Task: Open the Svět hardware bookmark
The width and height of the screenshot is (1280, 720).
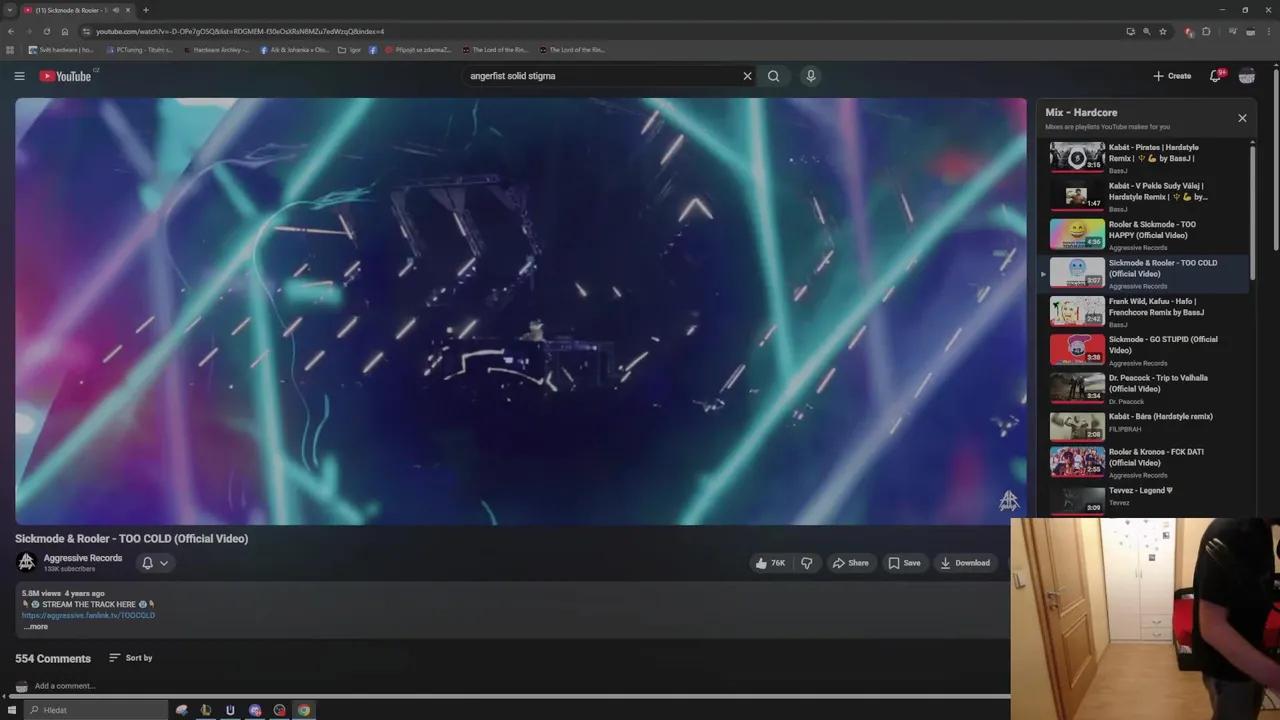Action: tap(60, 50)
